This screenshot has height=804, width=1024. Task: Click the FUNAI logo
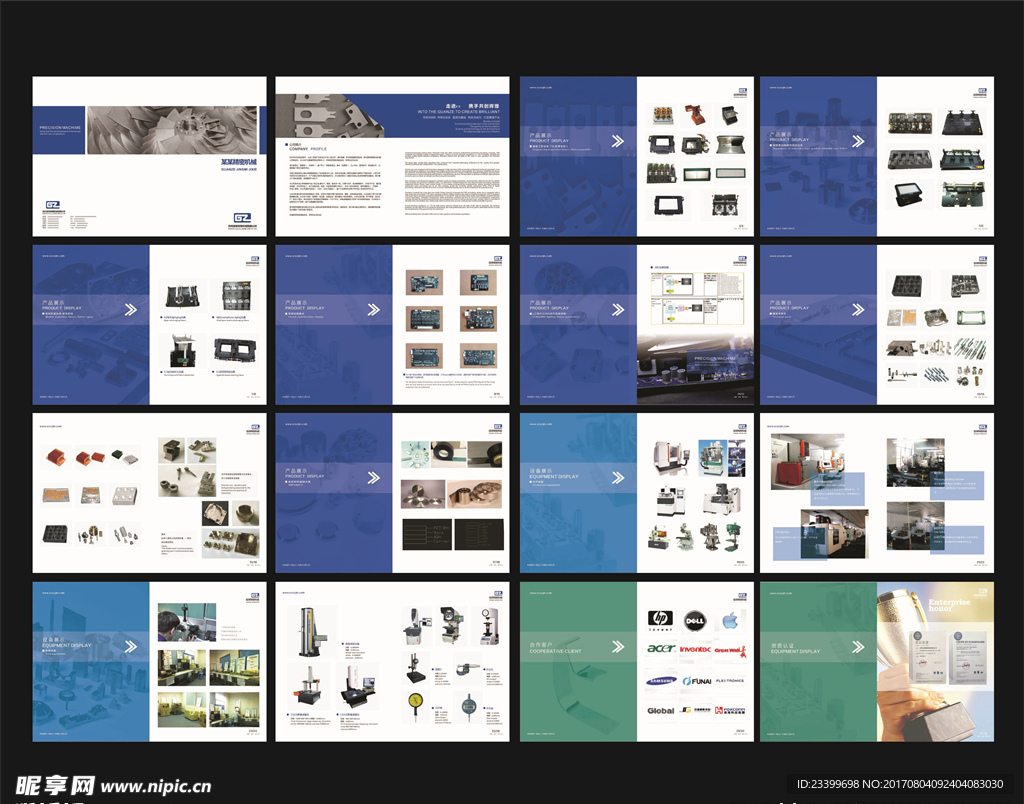695,681
